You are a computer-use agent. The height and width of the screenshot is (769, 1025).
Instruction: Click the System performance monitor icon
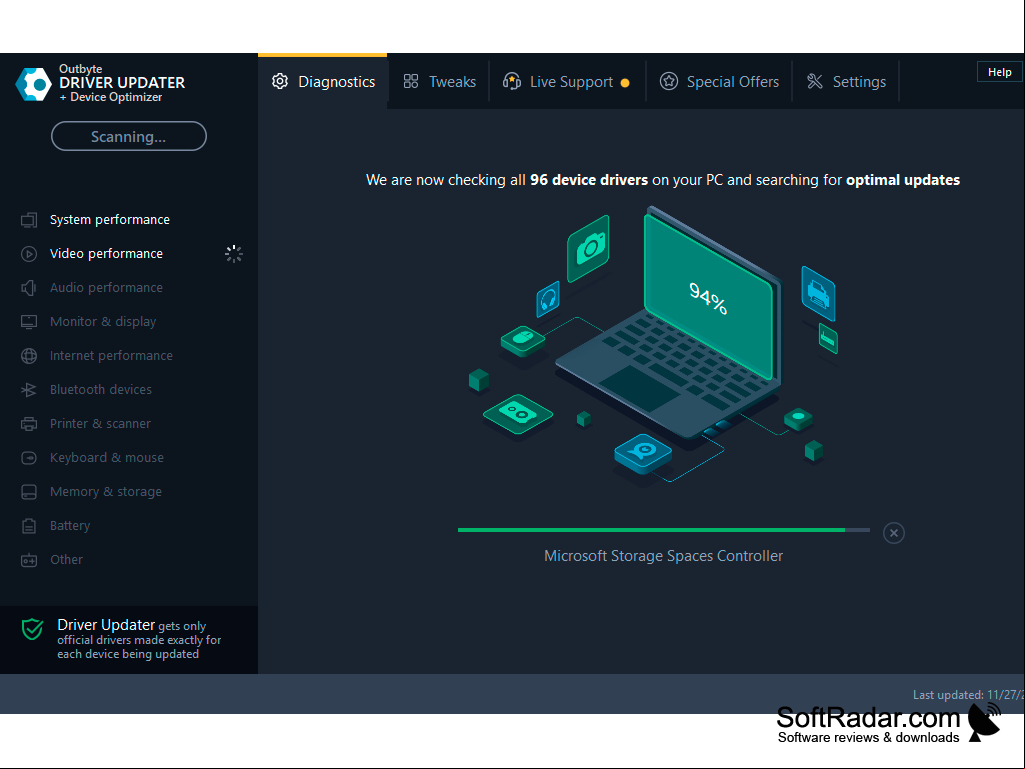29,220
